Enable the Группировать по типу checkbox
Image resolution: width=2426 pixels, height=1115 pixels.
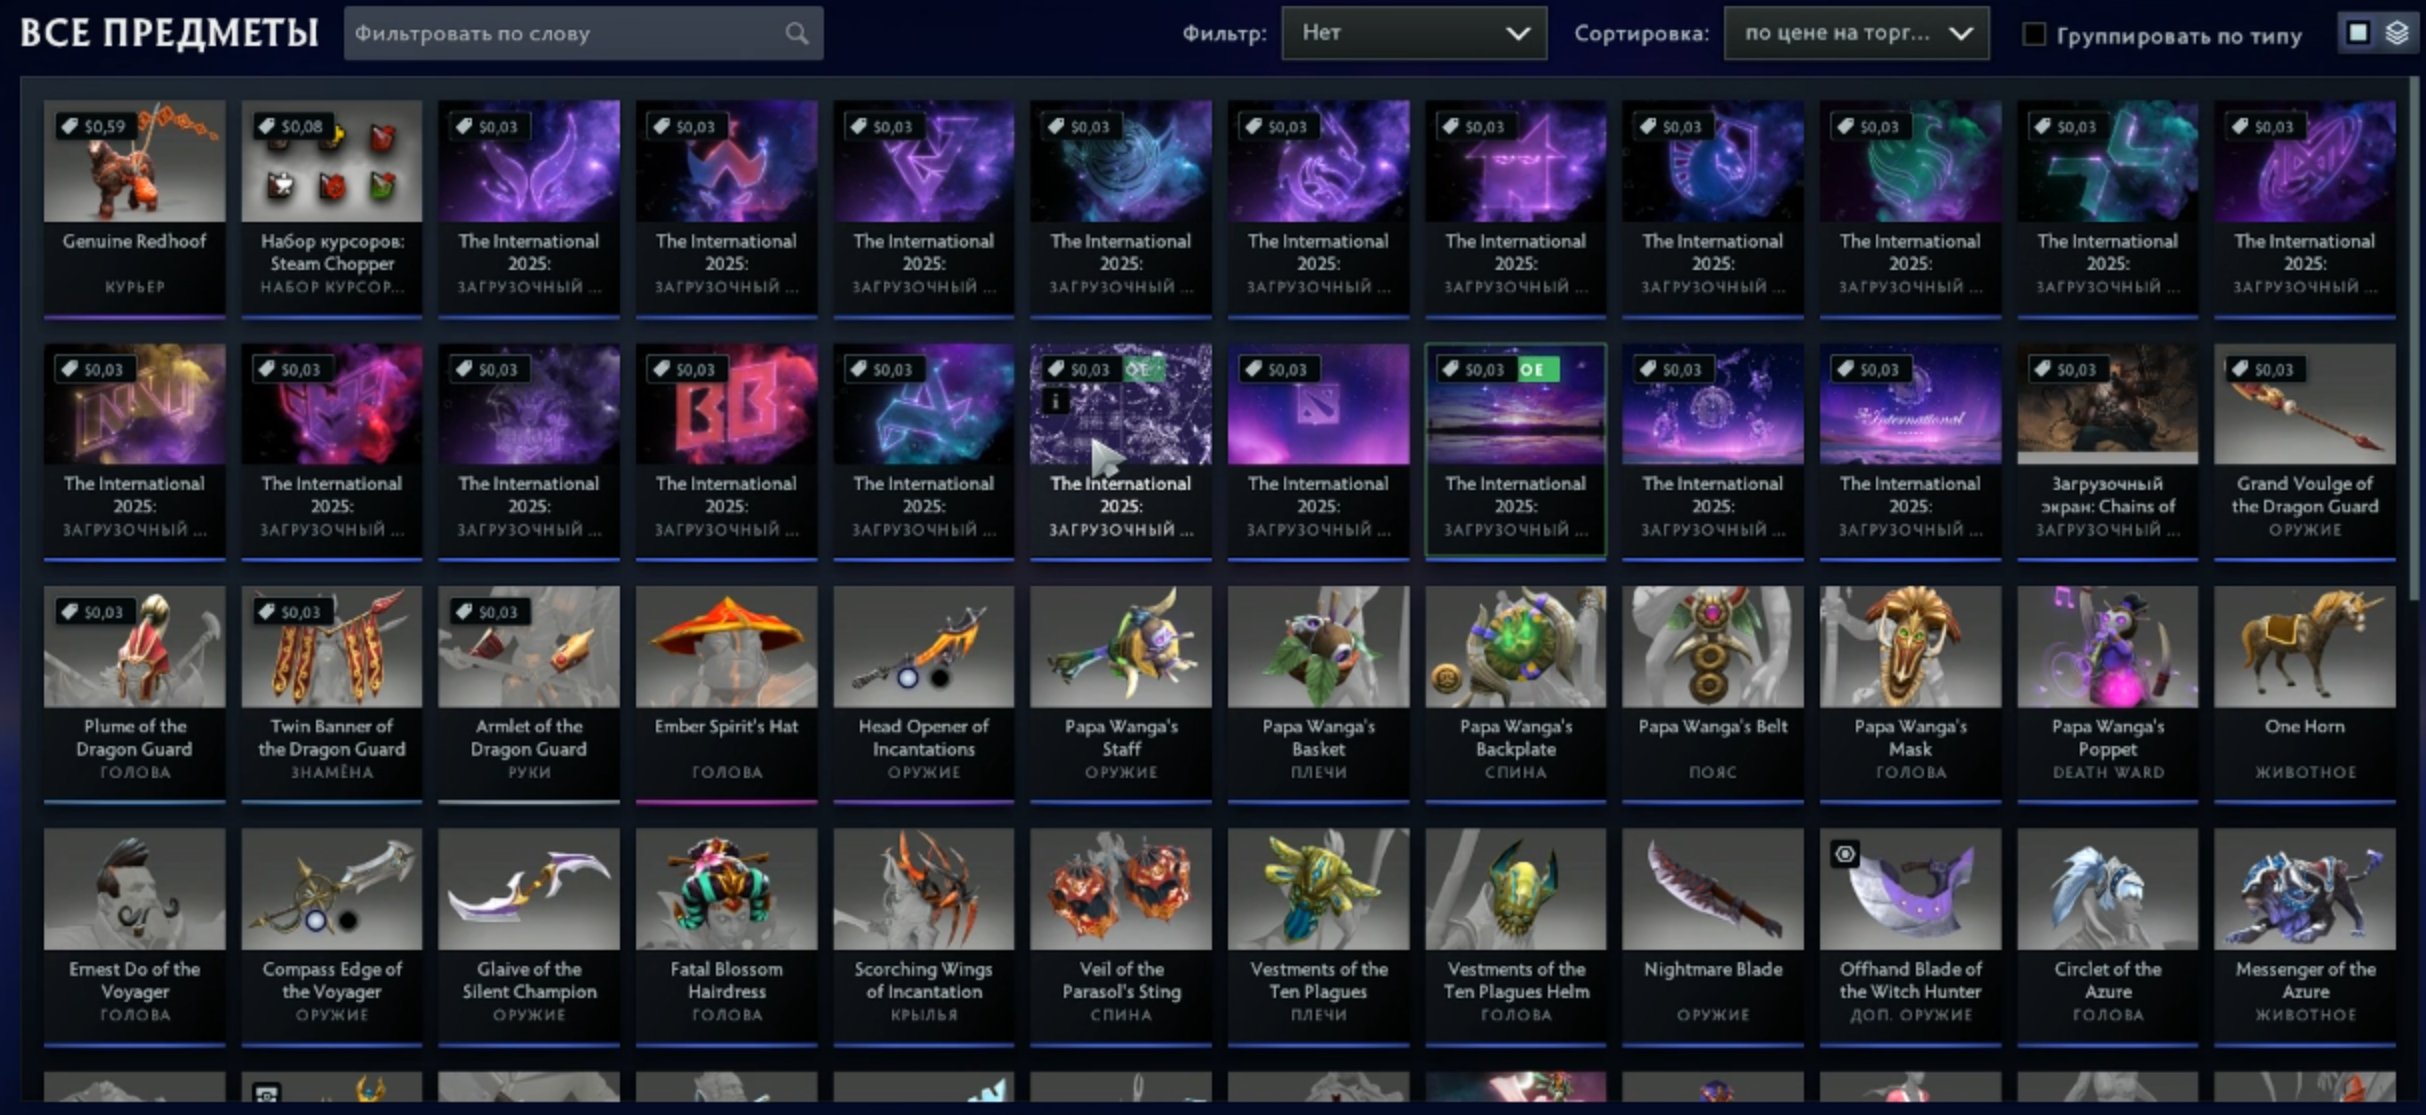tap(2034, 34)
